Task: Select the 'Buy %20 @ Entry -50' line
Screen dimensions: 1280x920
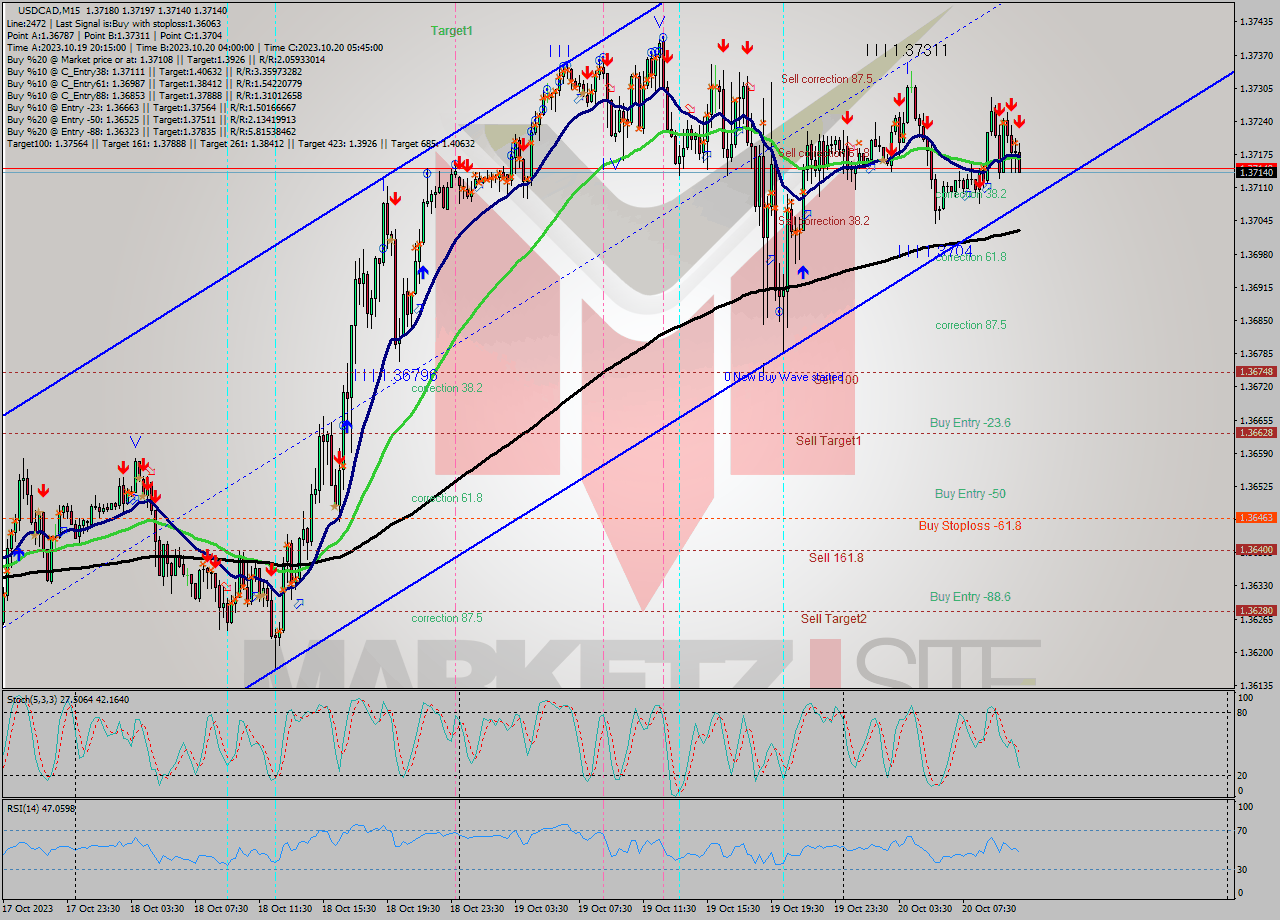Action: pos(150,119)
